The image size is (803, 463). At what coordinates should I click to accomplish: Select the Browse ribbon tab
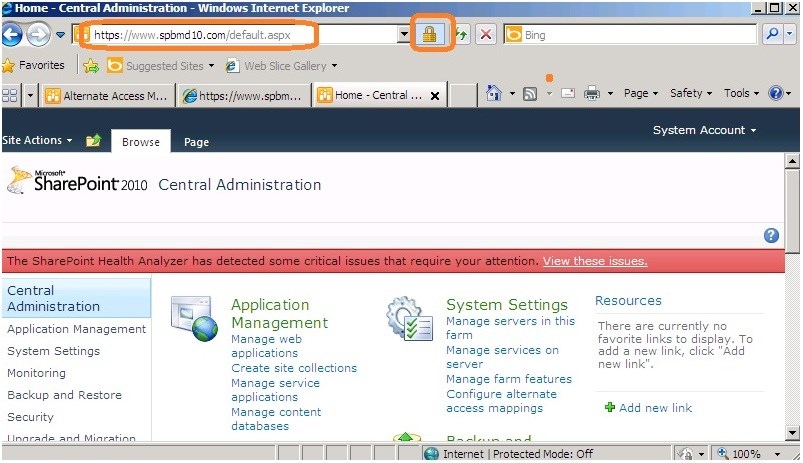141,142
